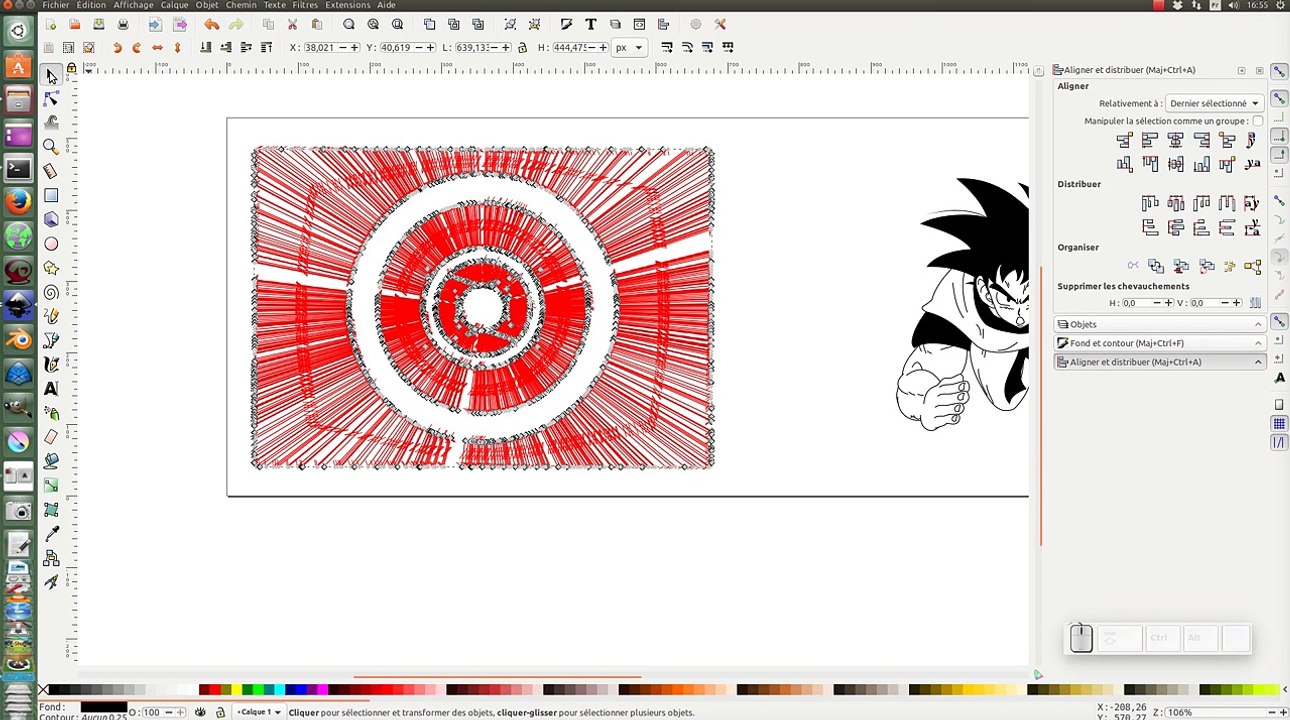Select the Rectangle tool
The image size is (1290, 720).
point(51,196)
